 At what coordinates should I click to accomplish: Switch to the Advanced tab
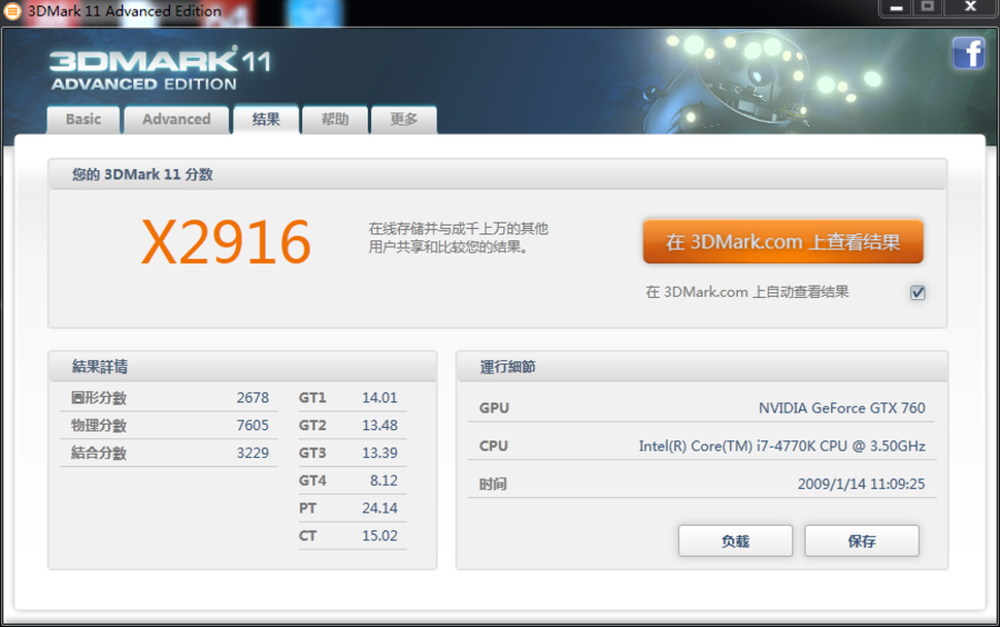click(177, 120)
